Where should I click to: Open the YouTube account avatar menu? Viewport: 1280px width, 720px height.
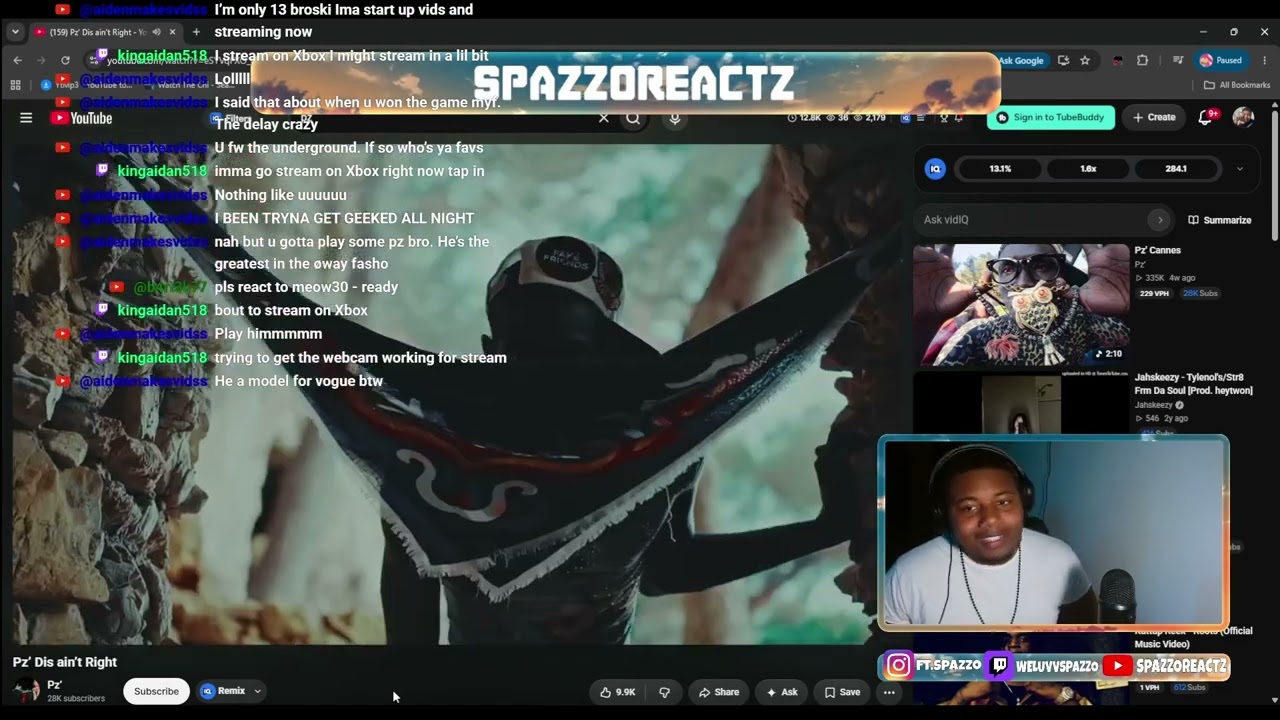(1243, 117)
